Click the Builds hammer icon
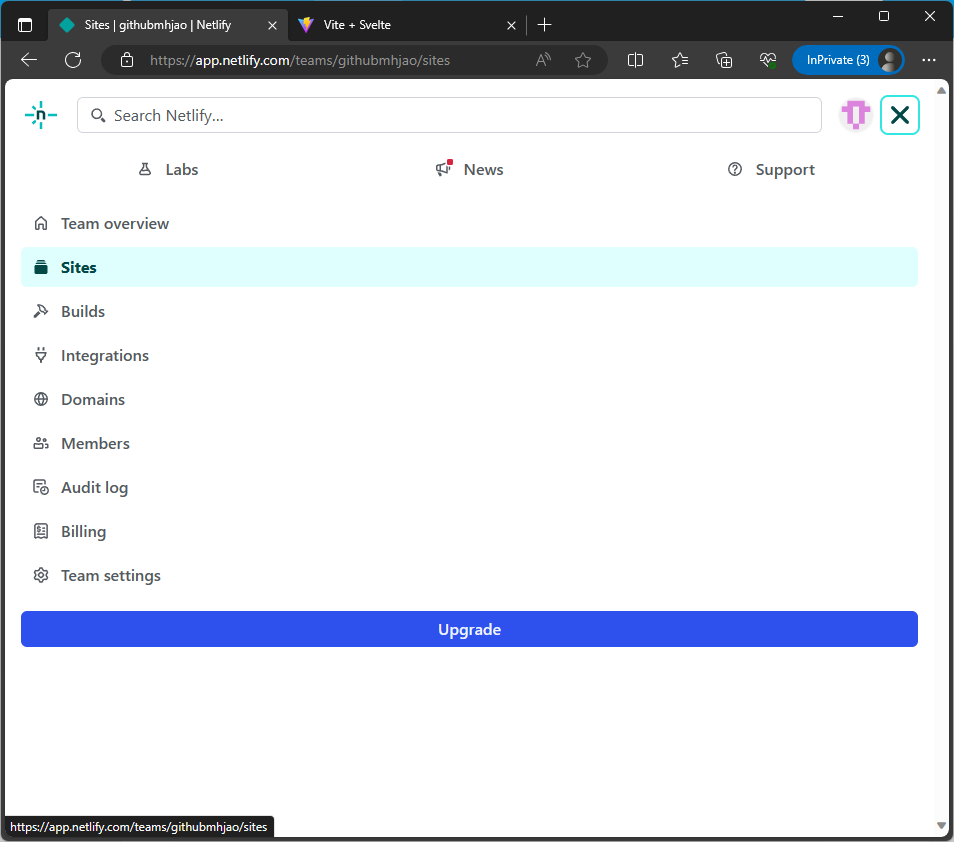This screenshot has height=842, width=954. click(41, 311)
